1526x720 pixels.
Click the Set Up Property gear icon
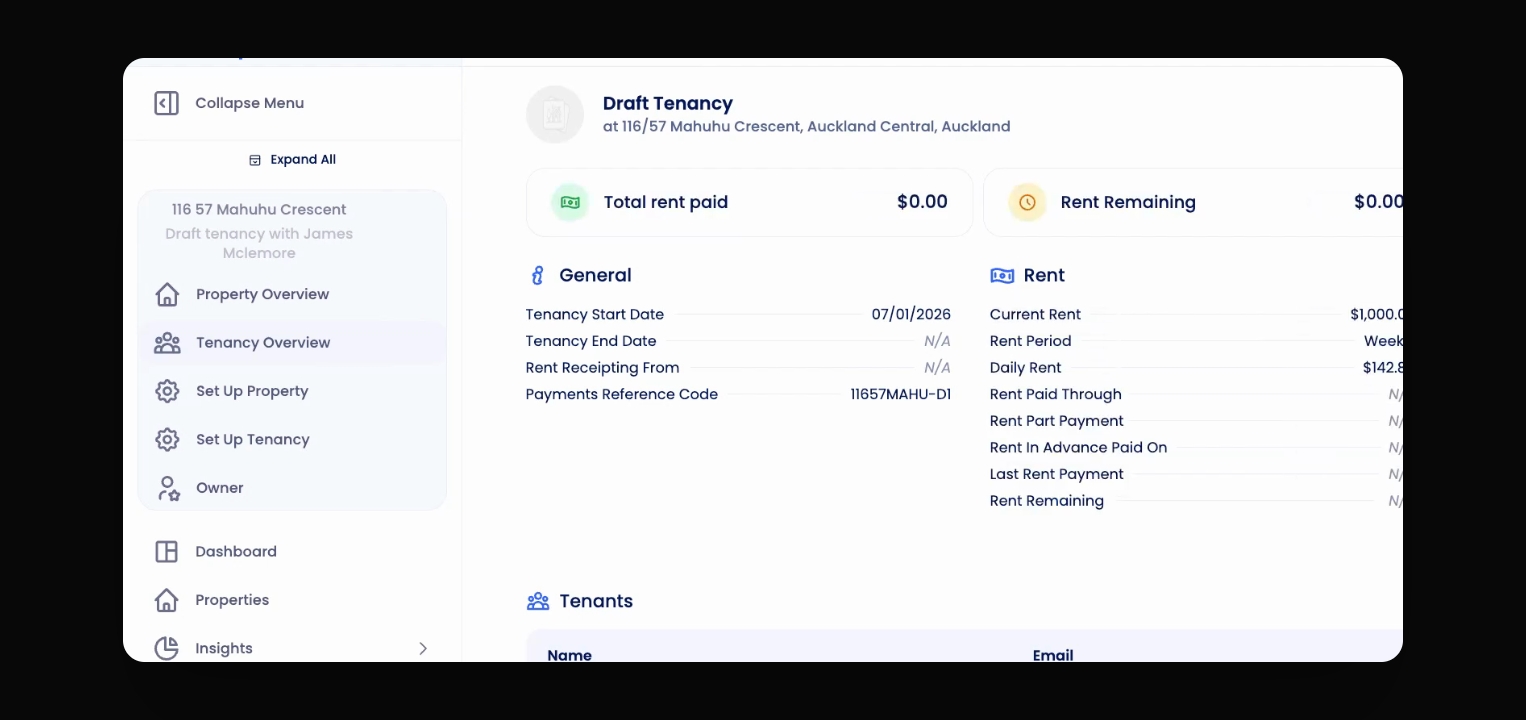pyautogui.click(x=167, y=391)
